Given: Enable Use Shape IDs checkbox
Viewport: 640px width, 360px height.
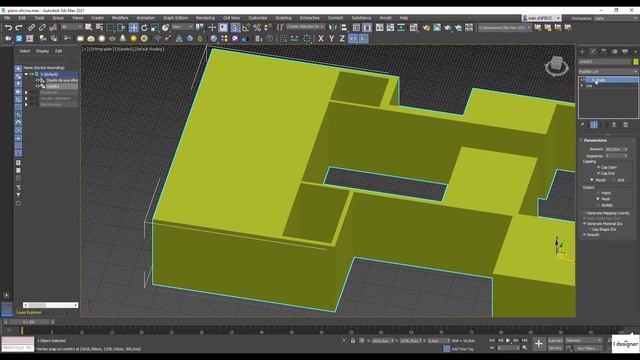Looking at the screenshot, I should click(x=589, y=229).
